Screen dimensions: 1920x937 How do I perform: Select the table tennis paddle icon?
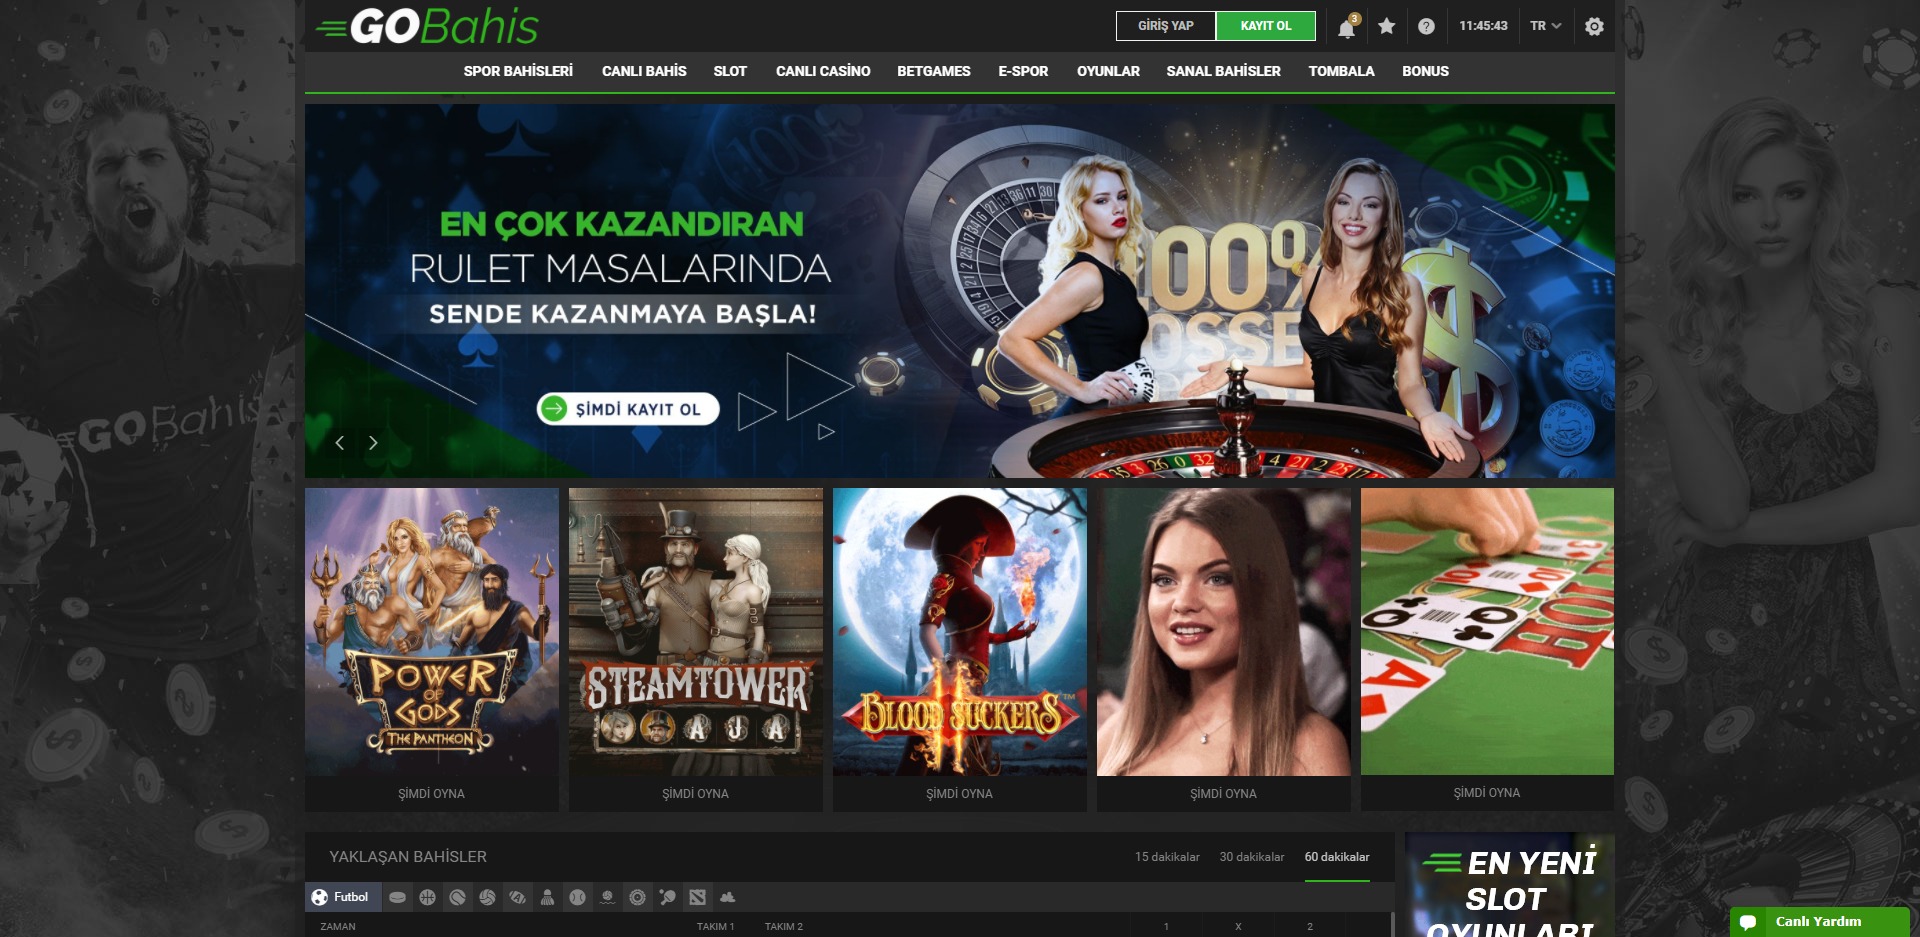pos(667,897)
